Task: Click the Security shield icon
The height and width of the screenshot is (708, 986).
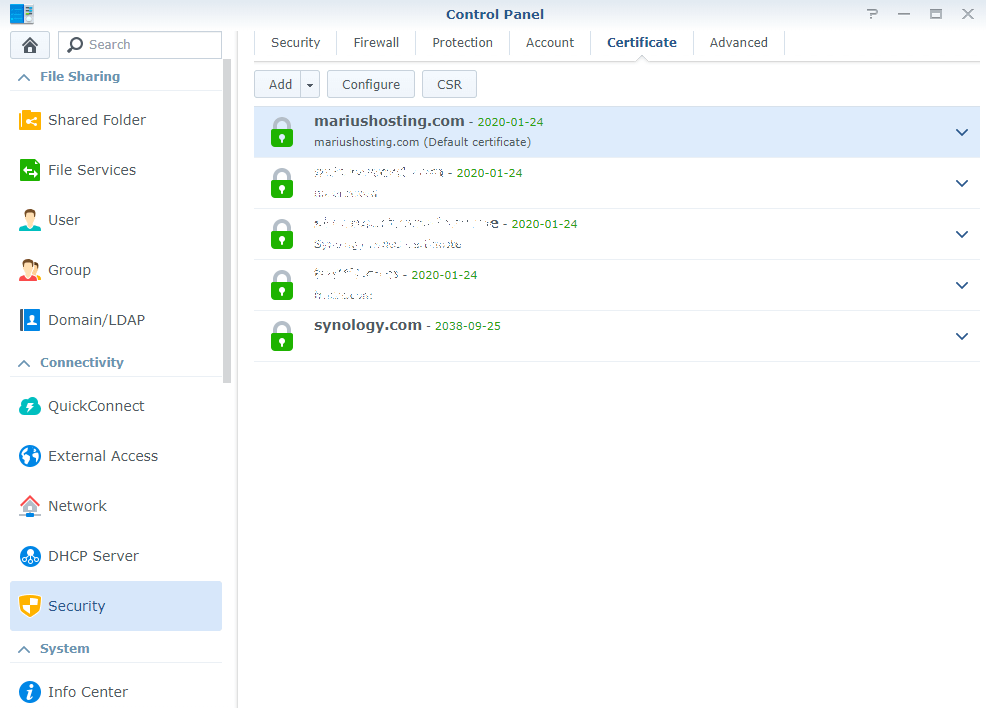Action: click(x=30, y=606)
